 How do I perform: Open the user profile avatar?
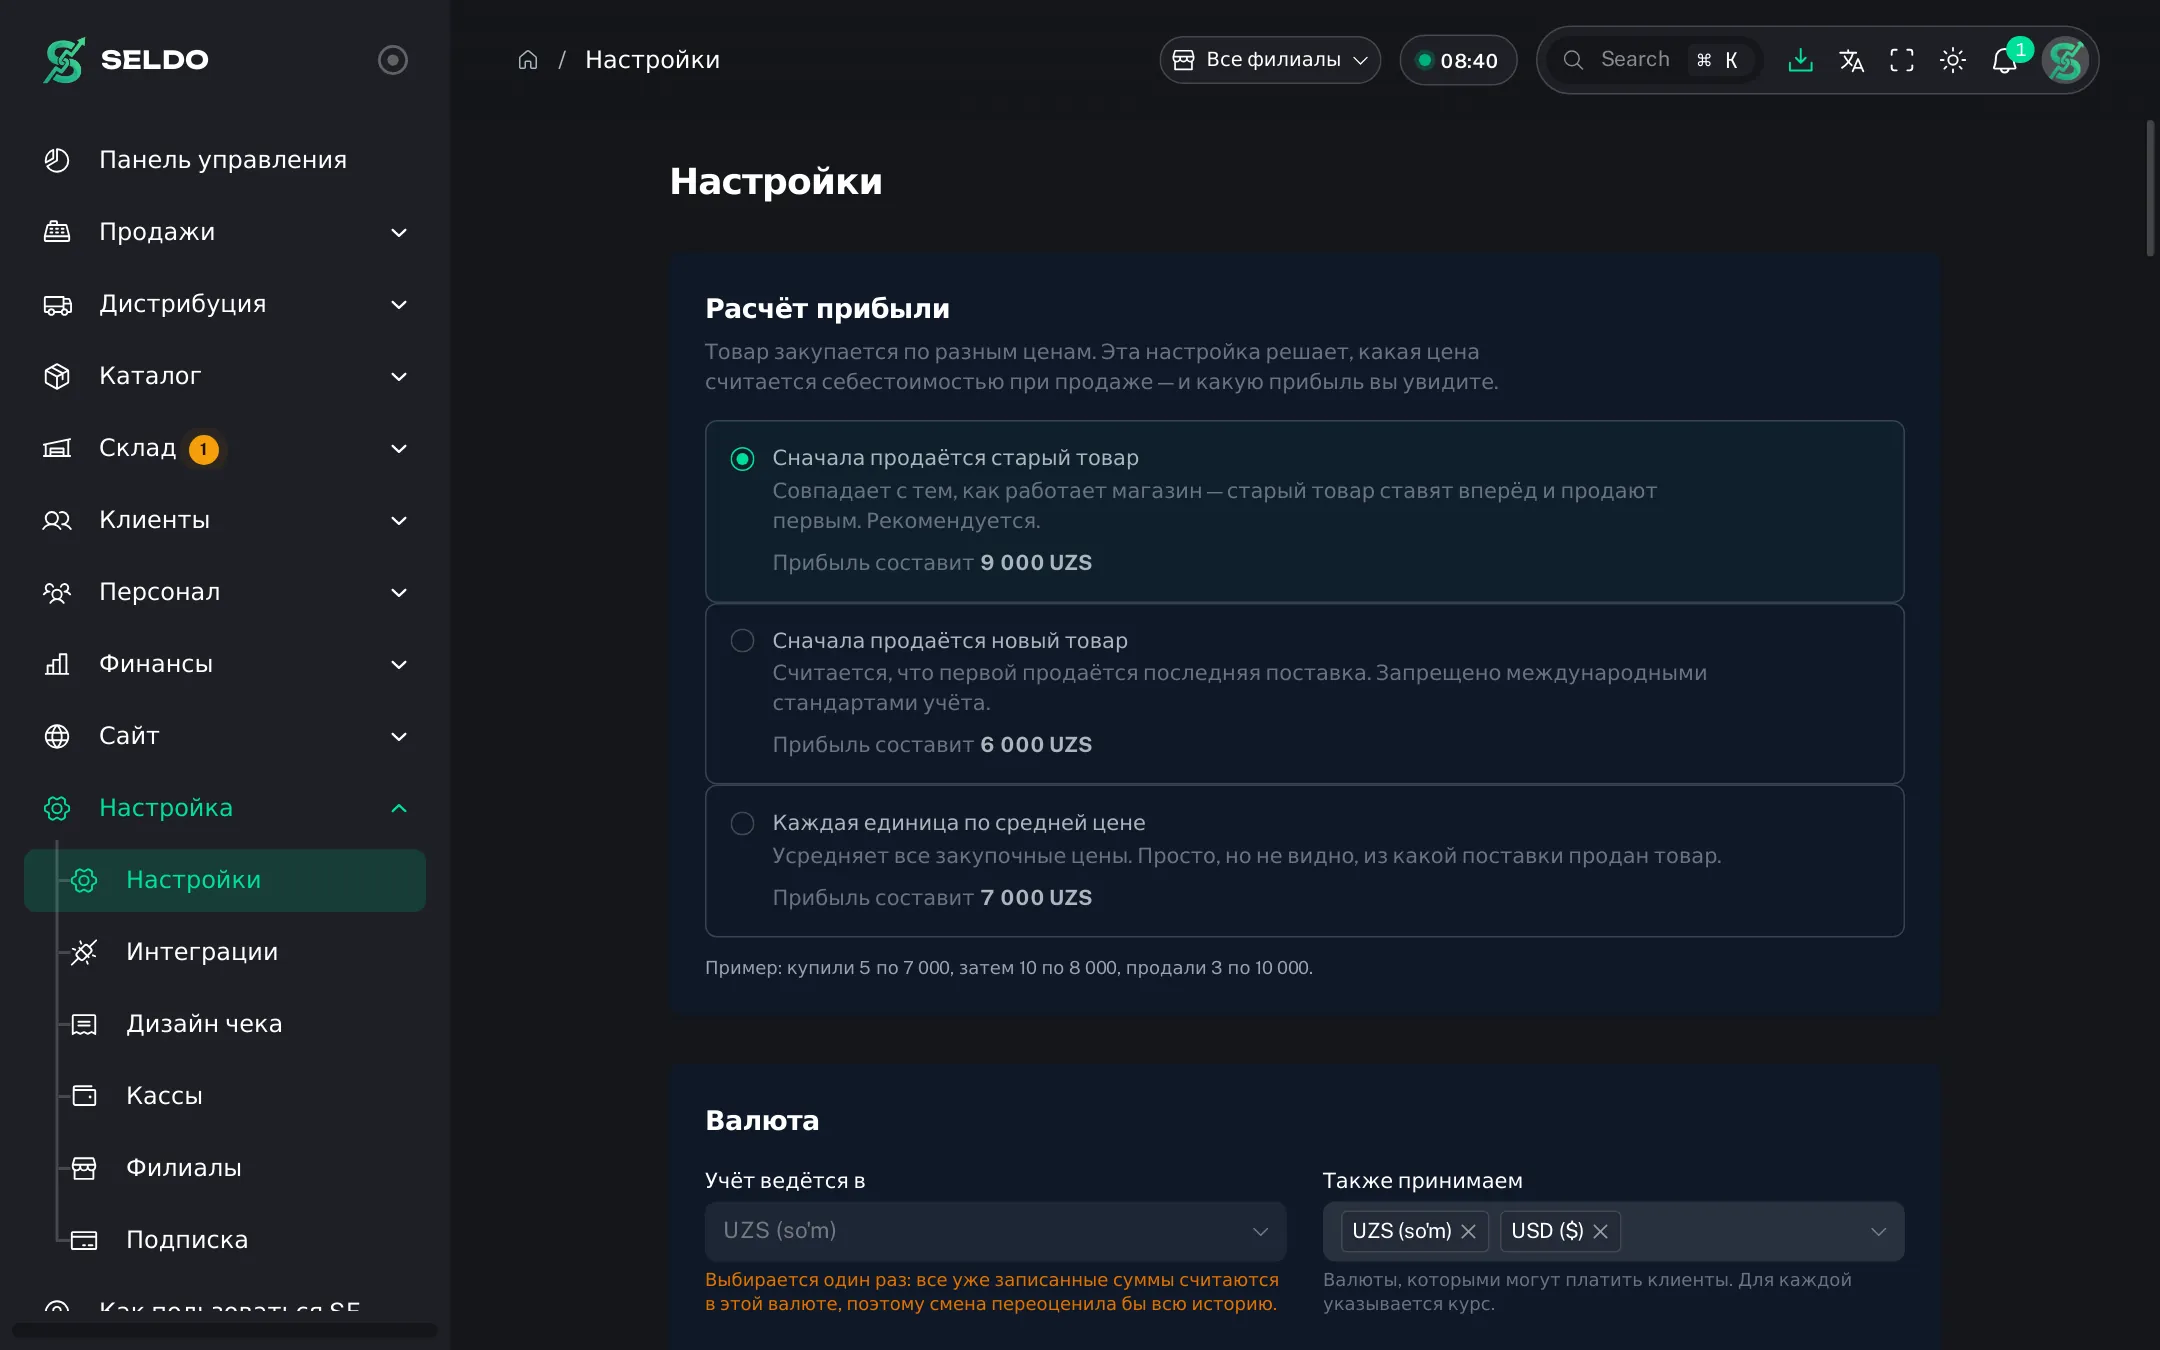pyautogui.click(x=2065, y=60)
